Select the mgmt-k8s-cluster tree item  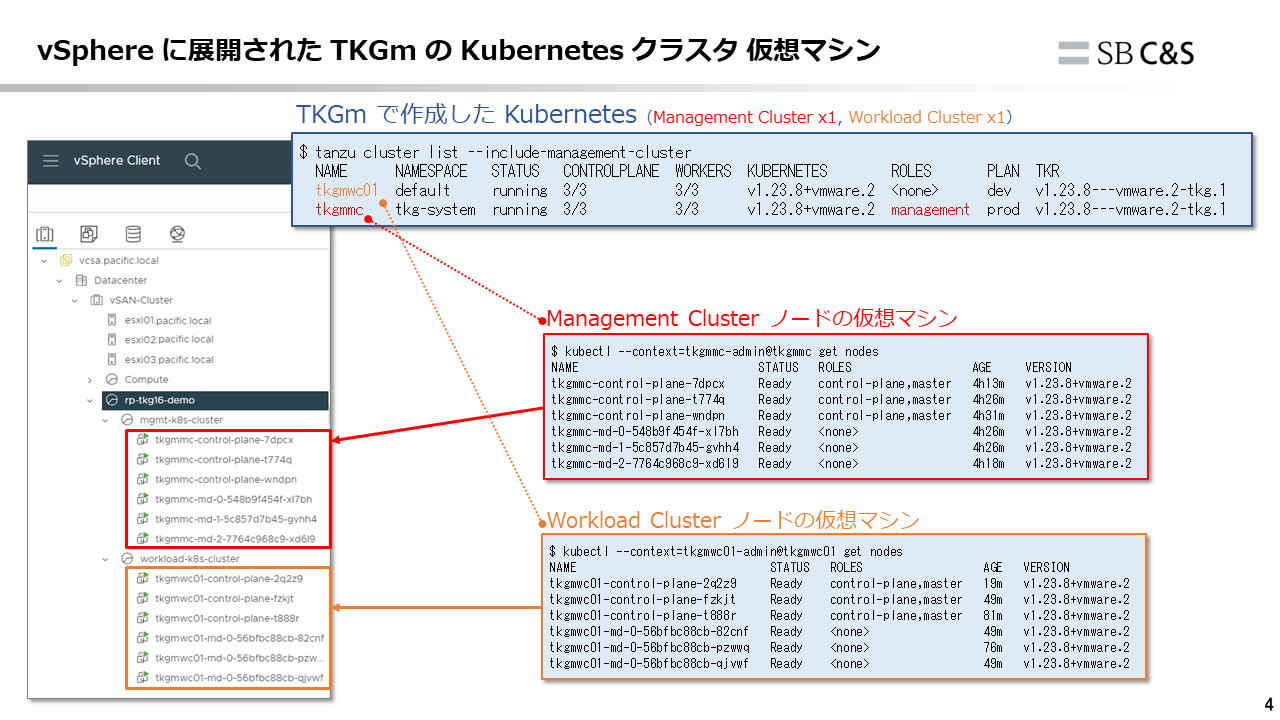pos(181,420)
